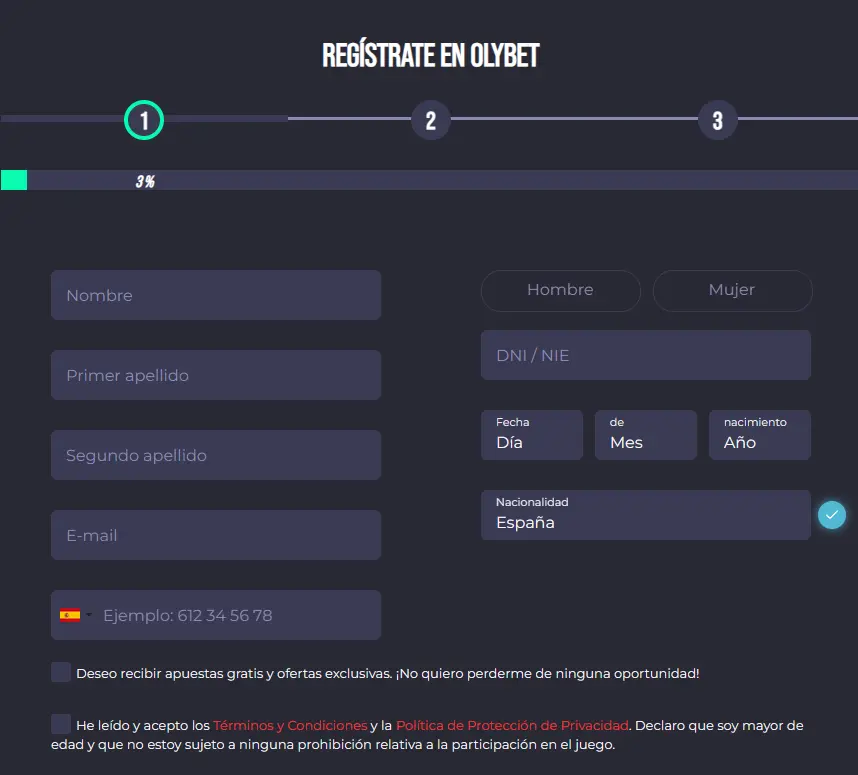Click the step 1 circle indicator

[144, 120]
